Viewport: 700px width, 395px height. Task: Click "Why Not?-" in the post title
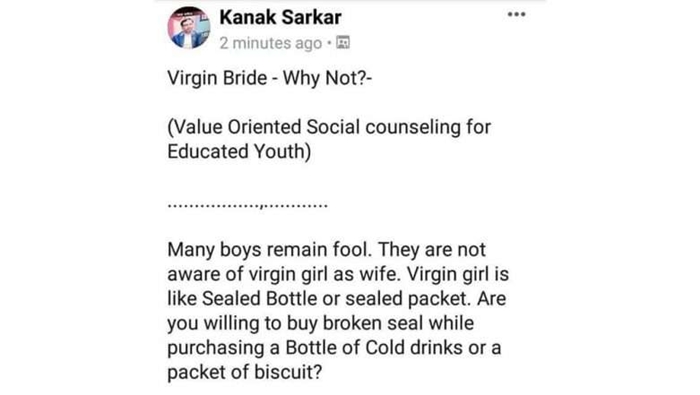[x=327, y=78]
